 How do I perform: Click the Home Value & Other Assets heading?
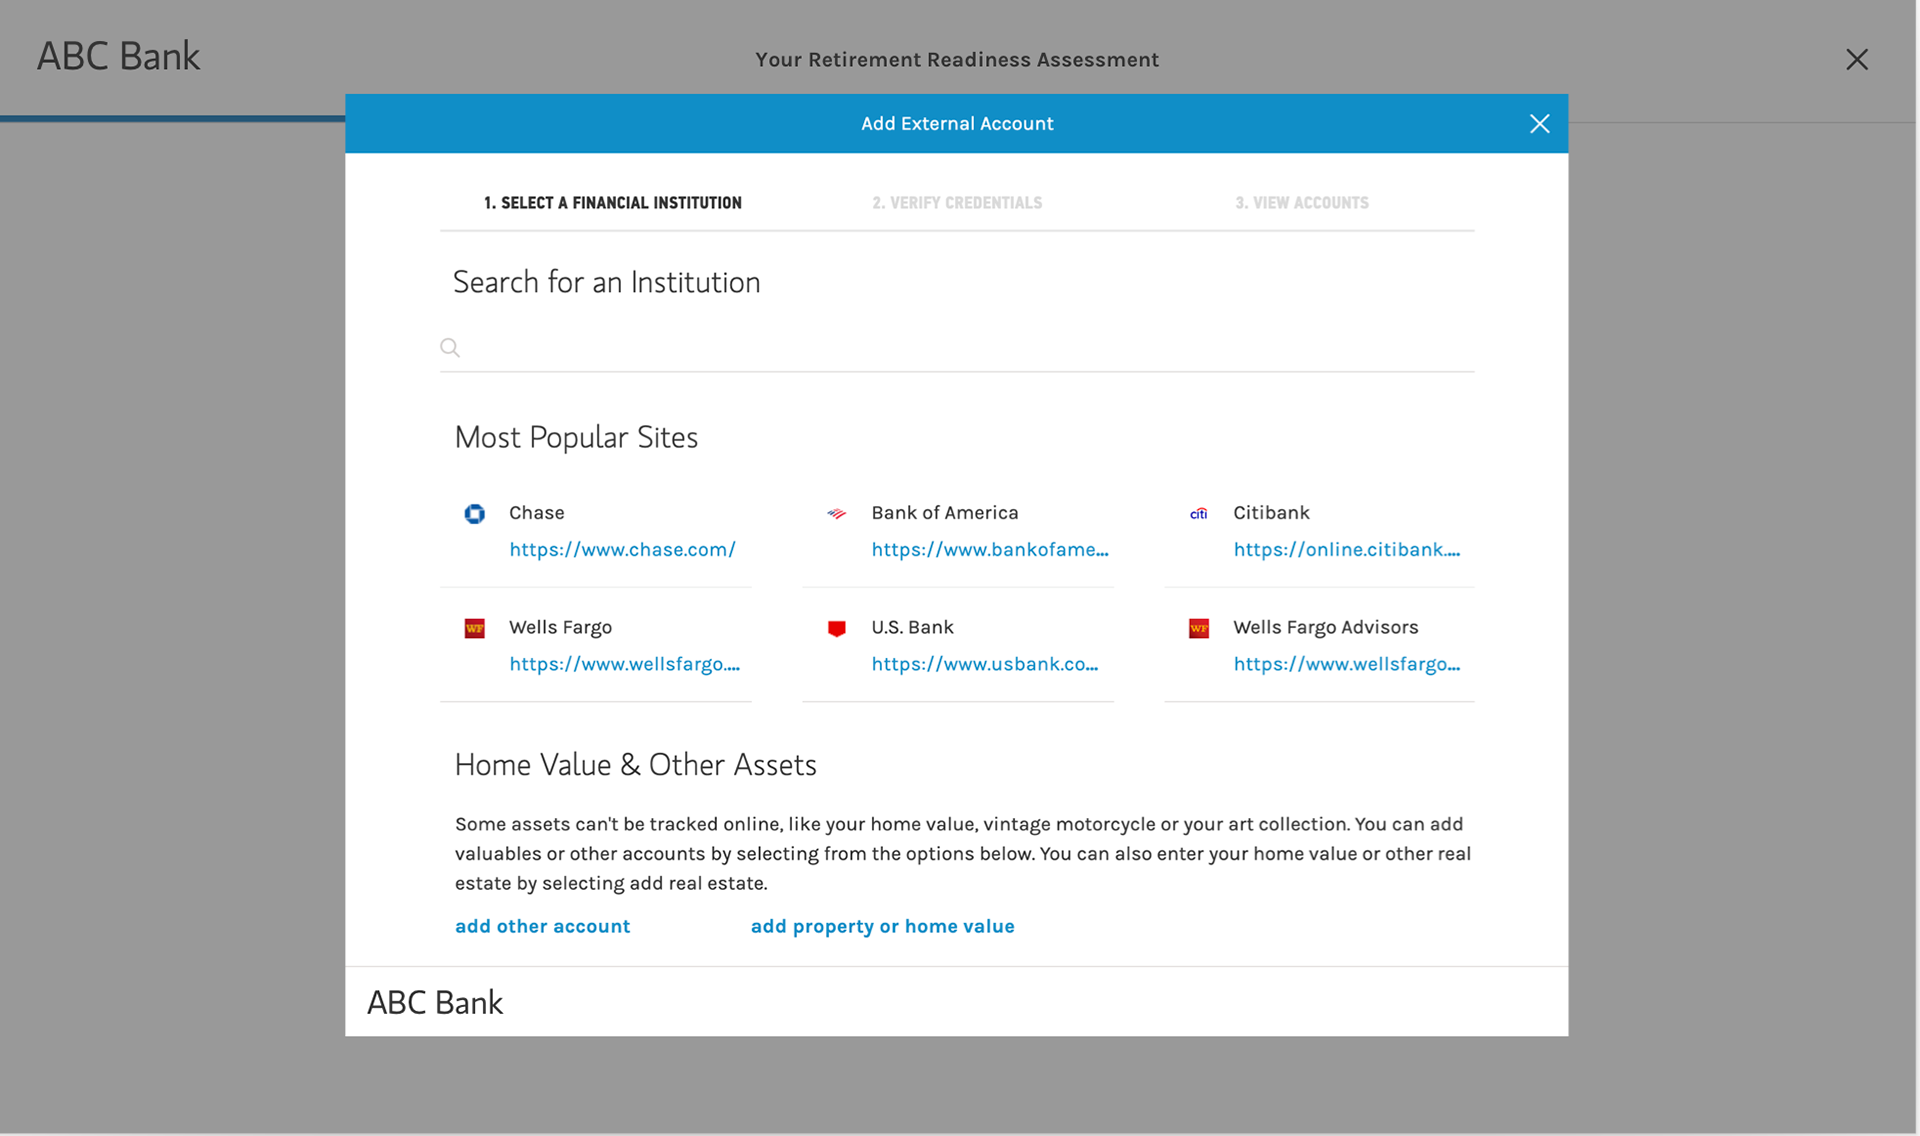pos(636,764)
